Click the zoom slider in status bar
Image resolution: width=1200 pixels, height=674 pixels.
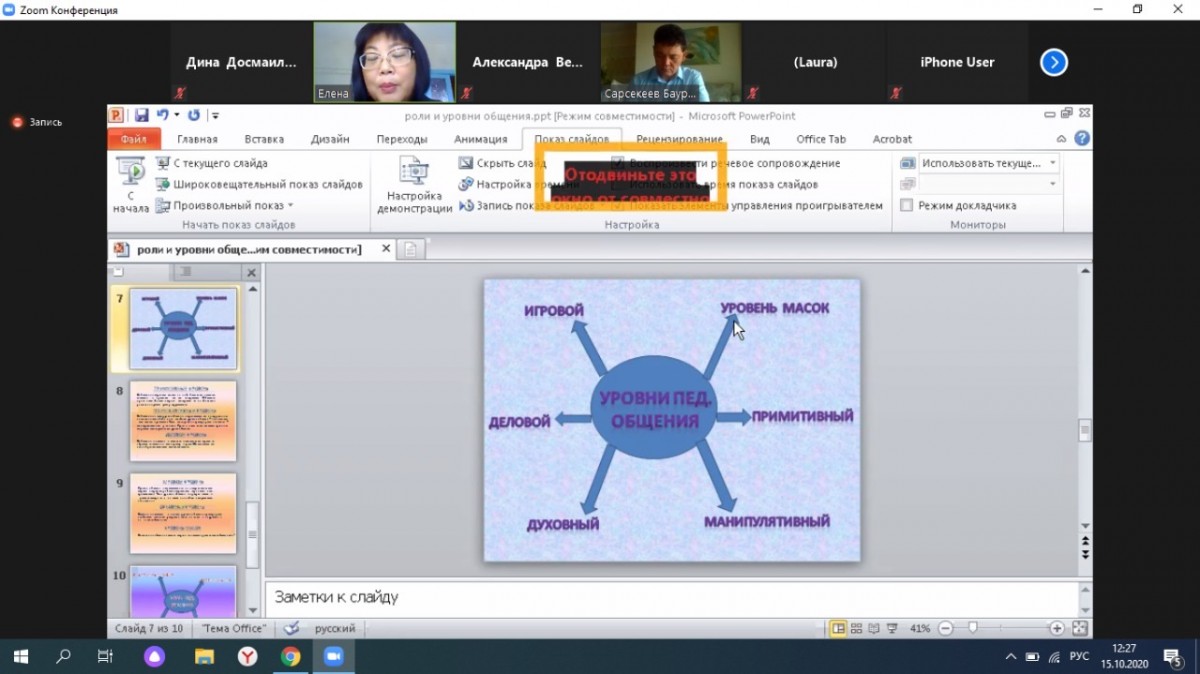[x=973, y=628]
